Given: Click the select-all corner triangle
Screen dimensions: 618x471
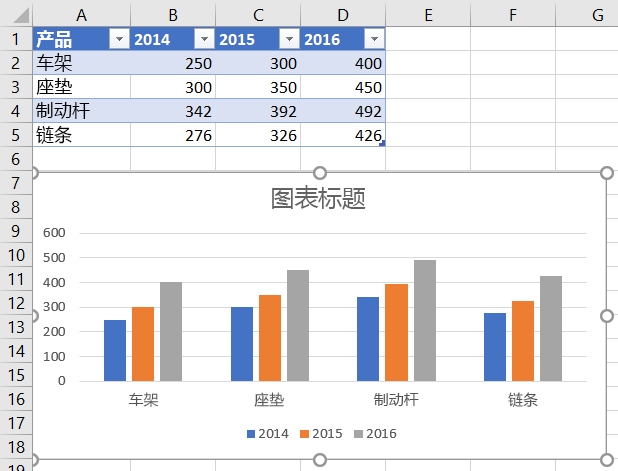Looking at the screenshot, I should pos(20,15).
